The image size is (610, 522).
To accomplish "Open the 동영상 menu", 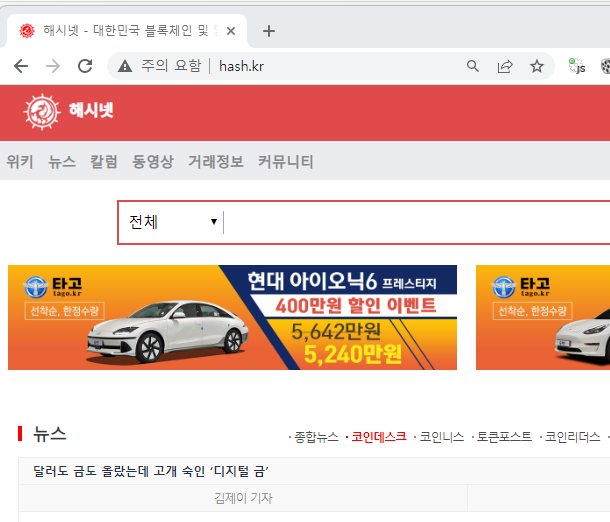I will coord(153,161).
